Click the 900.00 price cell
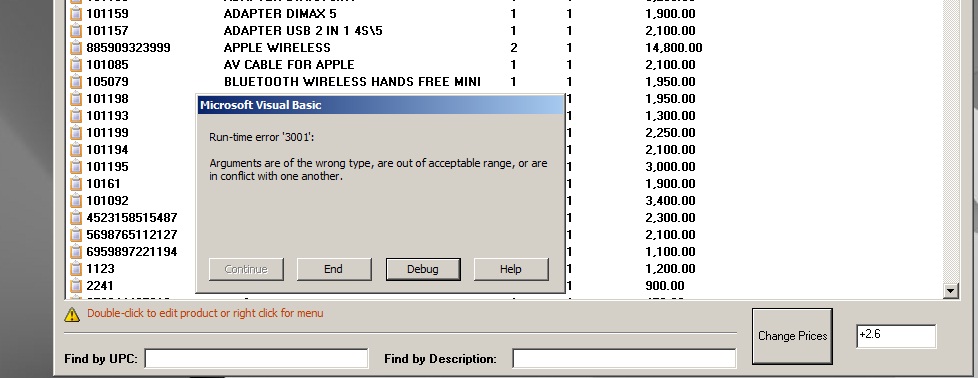Screen dimensions: 978x378 665,286
